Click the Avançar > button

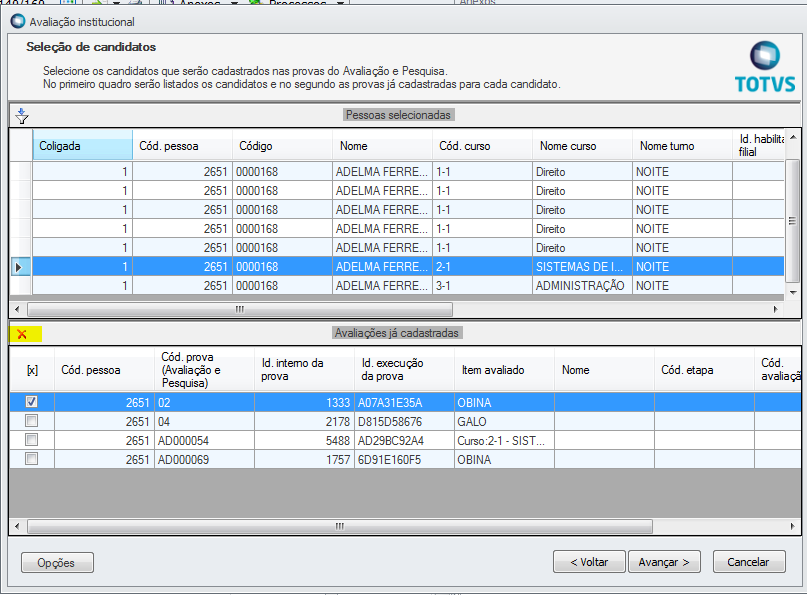(x=664, y=562)
